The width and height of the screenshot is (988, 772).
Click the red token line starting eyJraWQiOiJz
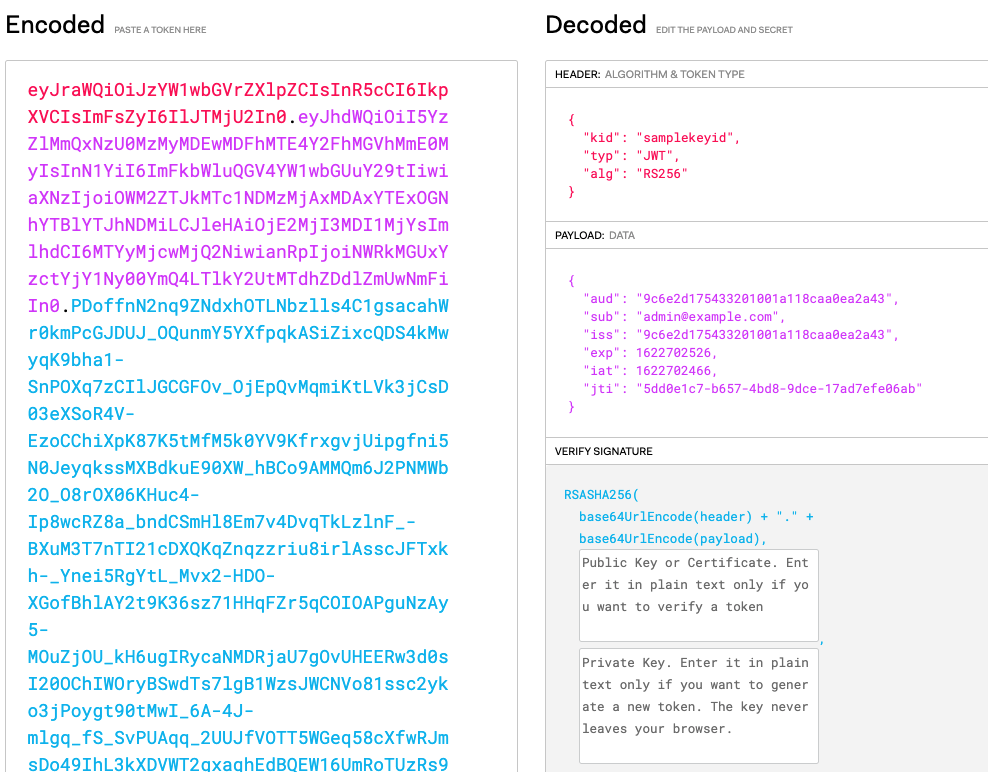pos(238,90)
